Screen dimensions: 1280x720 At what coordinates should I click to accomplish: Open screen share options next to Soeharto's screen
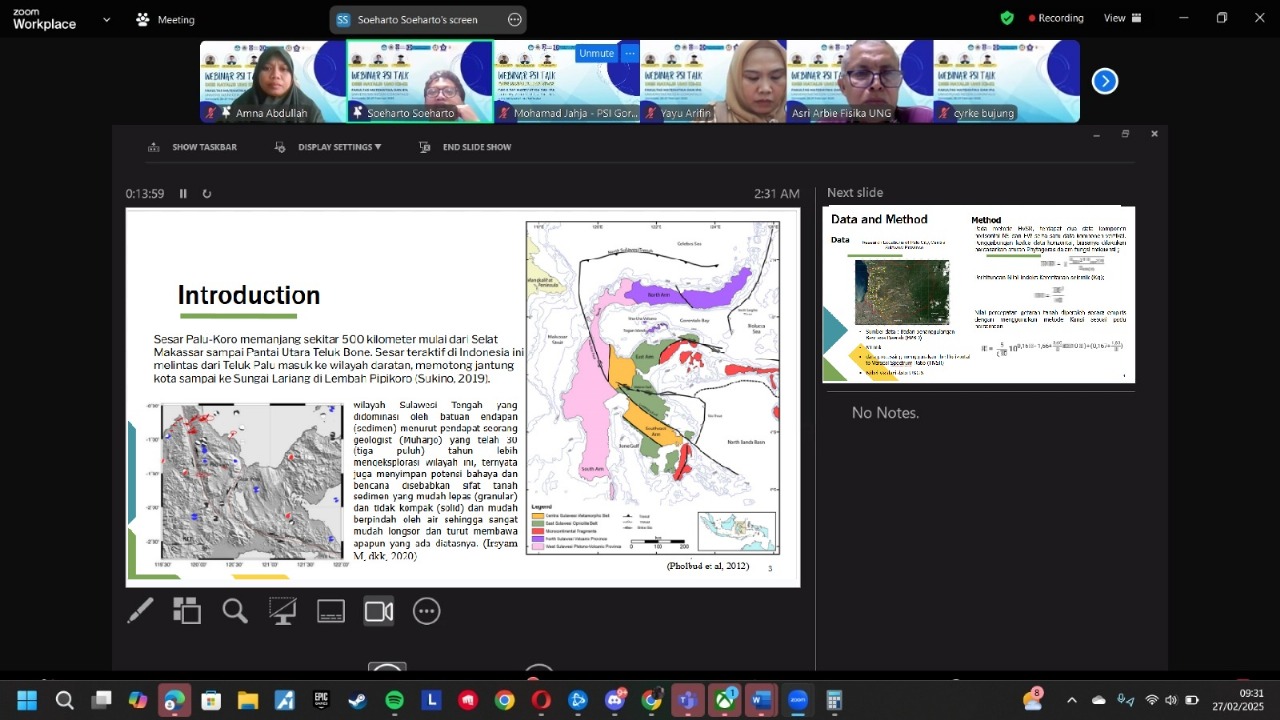click(x=515, y=19)
